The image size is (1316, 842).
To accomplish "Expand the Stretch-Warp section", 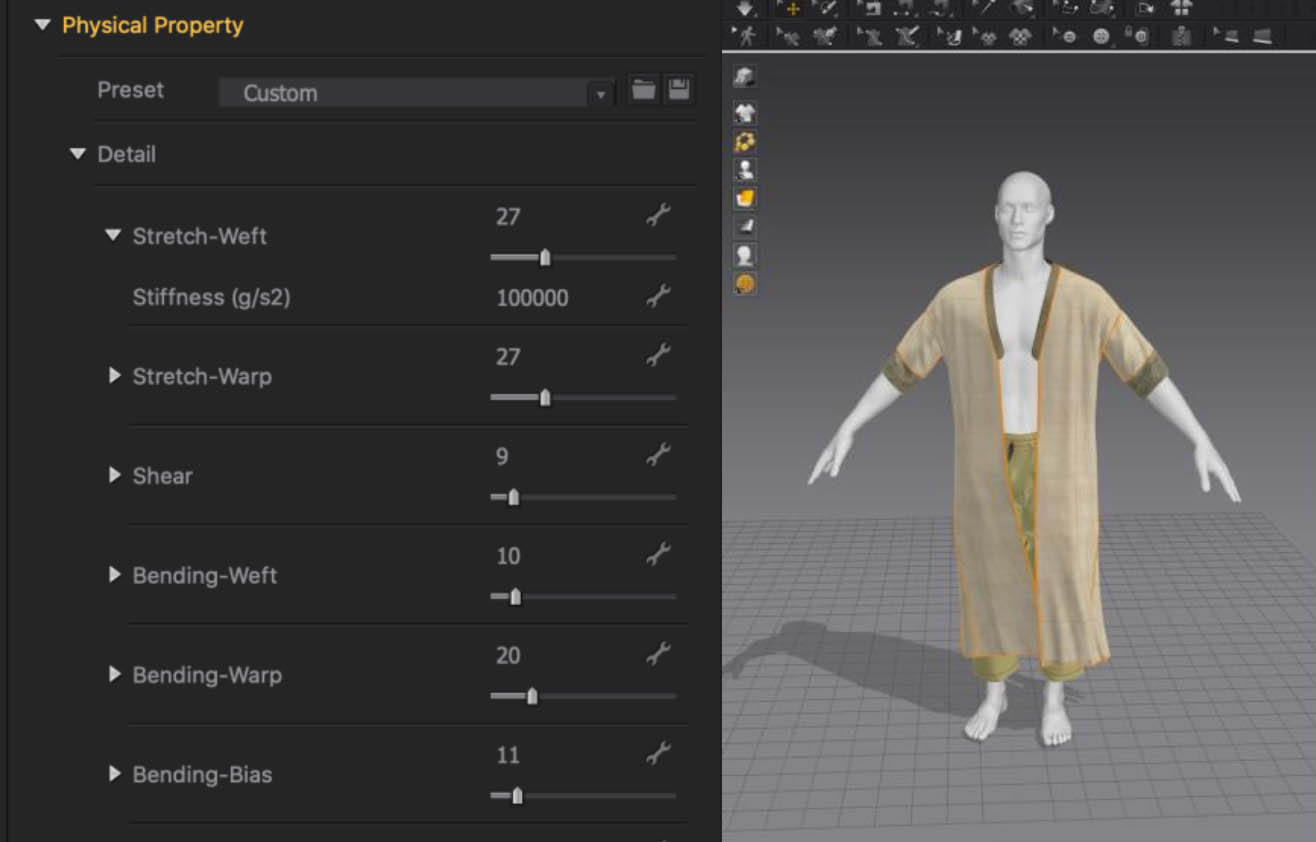I will point(114,376).
